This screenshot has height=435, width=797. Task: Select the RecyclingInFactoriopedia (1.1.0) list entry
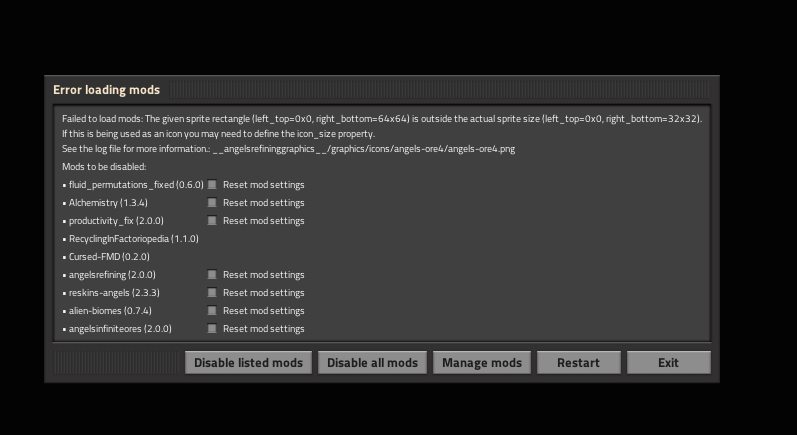click(133, 239)
